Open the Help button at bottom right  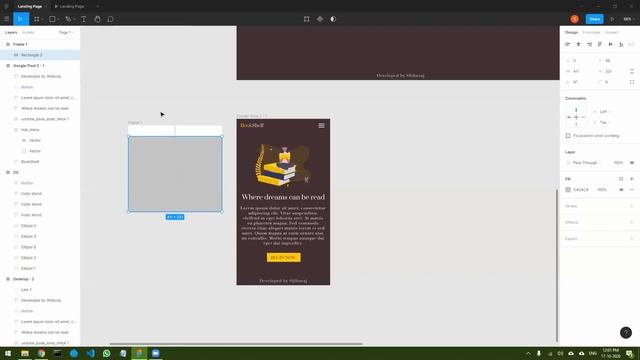click(626, 333)
